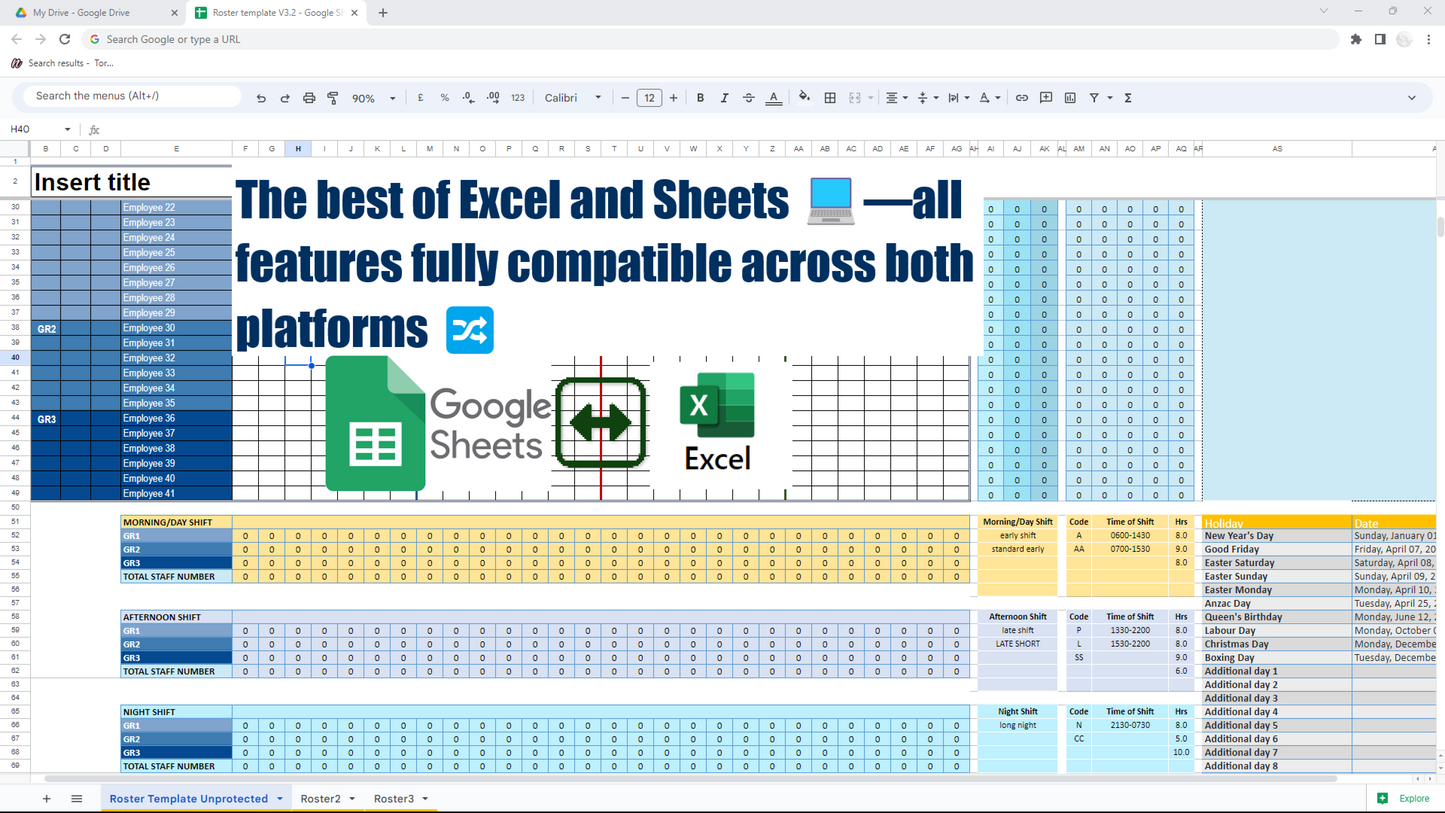
Task: Toggle bold formatting
Action: (700, 98)
